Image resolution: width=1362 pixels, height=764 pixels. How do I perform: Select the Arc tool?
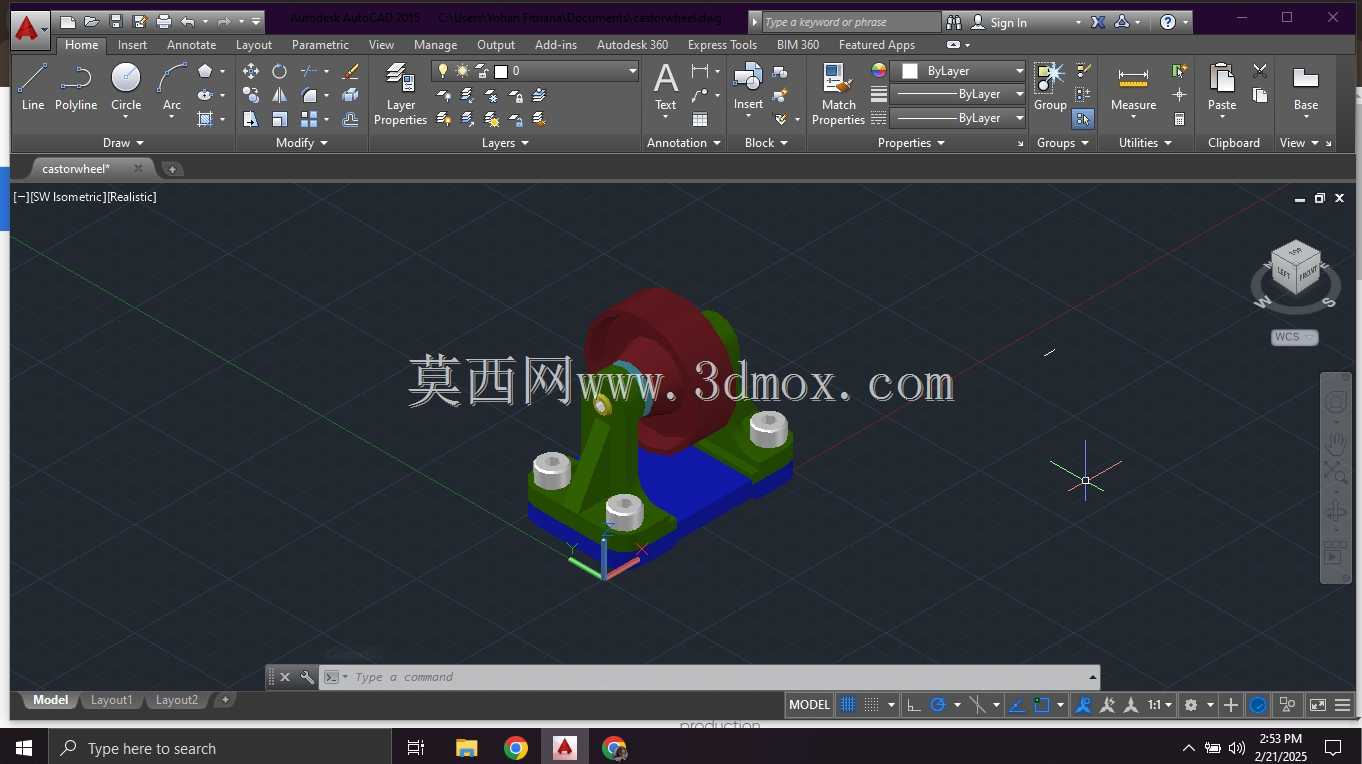coord(172,87)
